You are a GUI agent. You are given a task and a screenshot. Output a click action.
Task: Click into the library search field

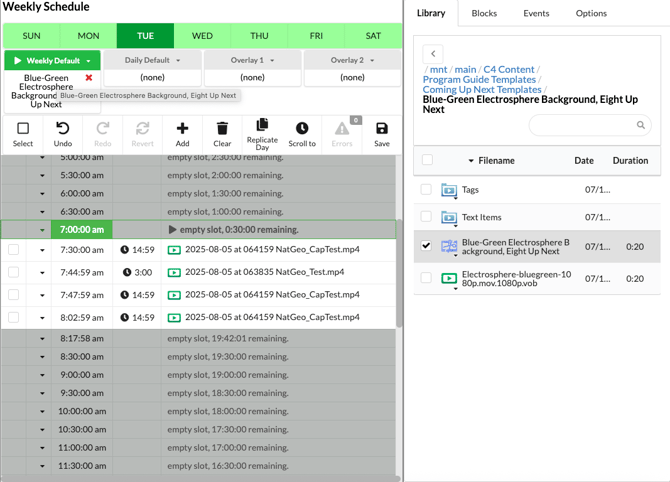(590, 125)
